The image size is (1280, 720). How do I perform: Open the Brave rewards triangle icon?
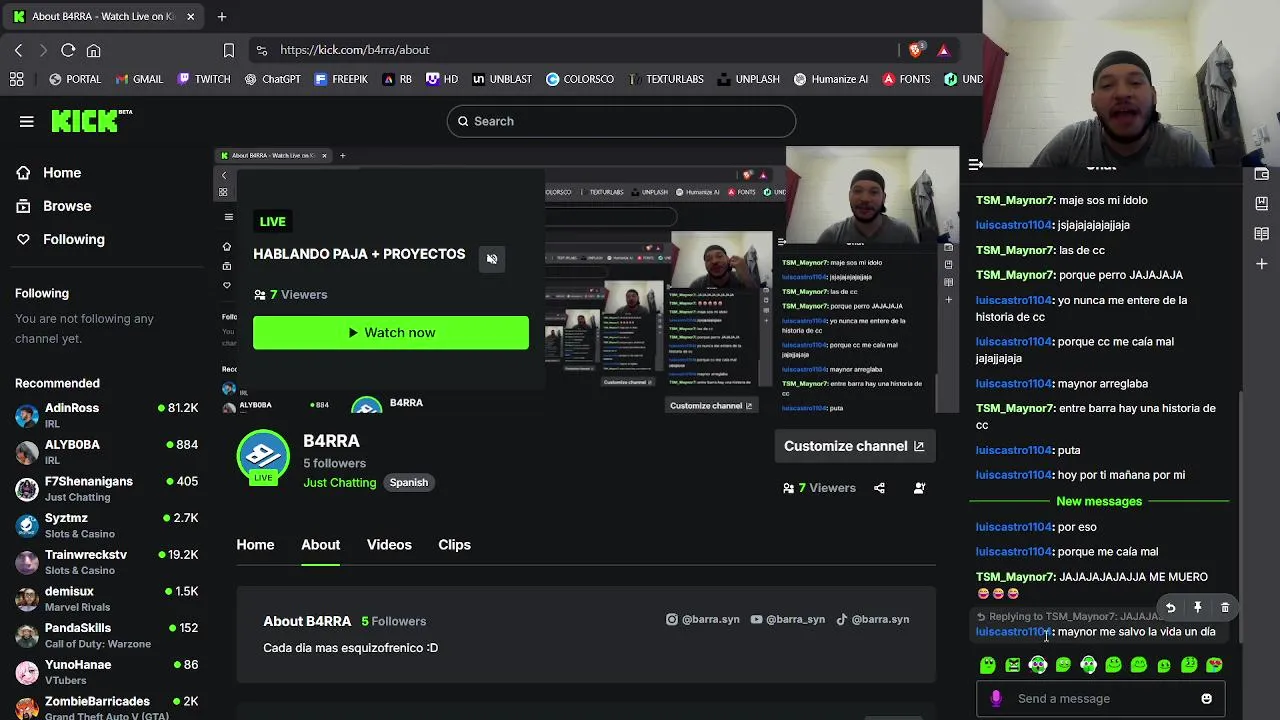[943, 50]
